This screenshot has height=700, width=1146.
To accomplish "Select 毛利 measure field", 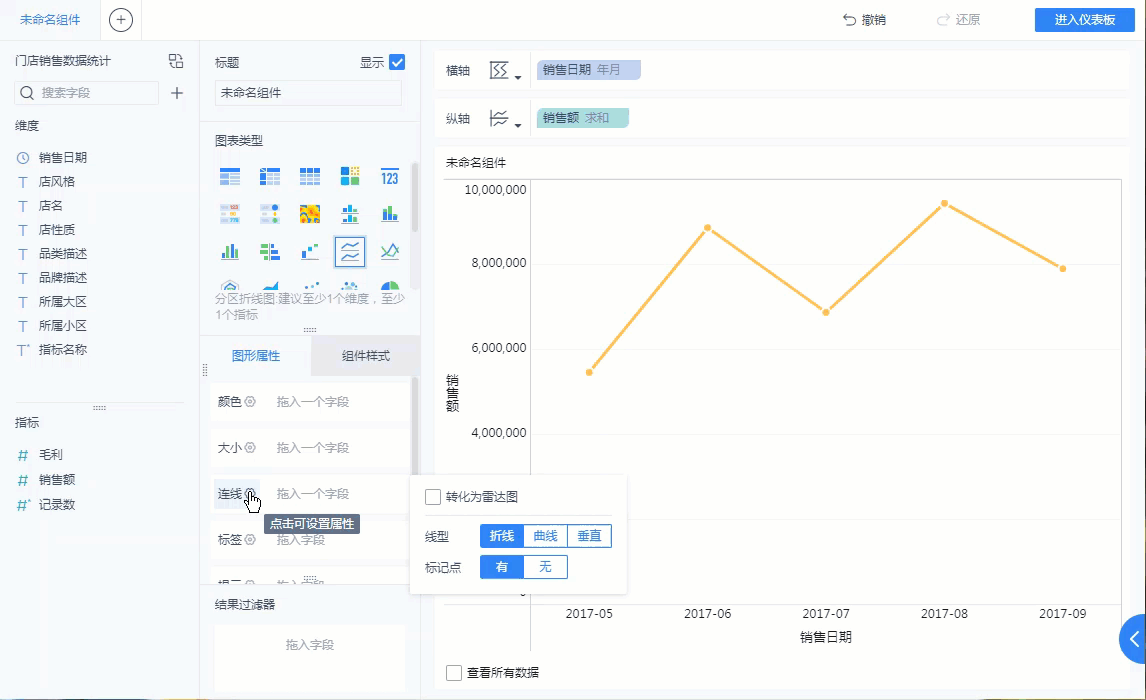I will 50,454.
